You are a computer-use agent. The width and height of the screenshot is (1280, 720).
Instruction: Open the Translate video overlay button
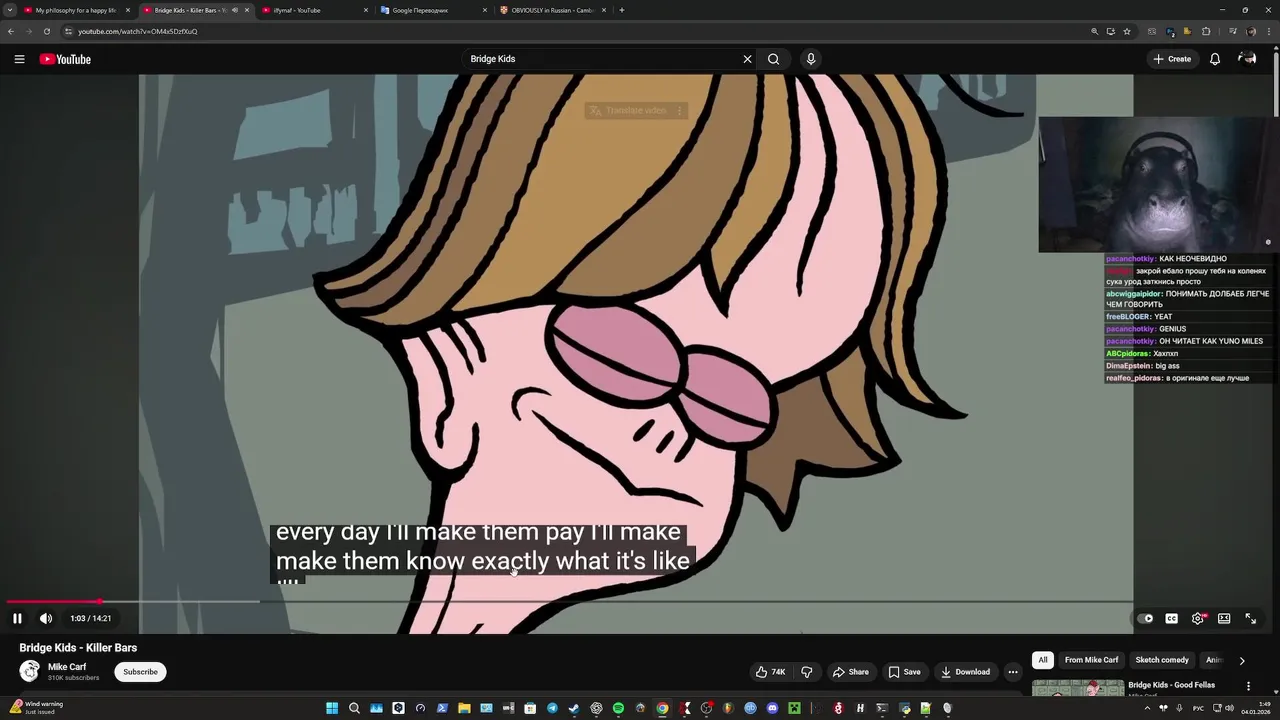click(628, 110)
